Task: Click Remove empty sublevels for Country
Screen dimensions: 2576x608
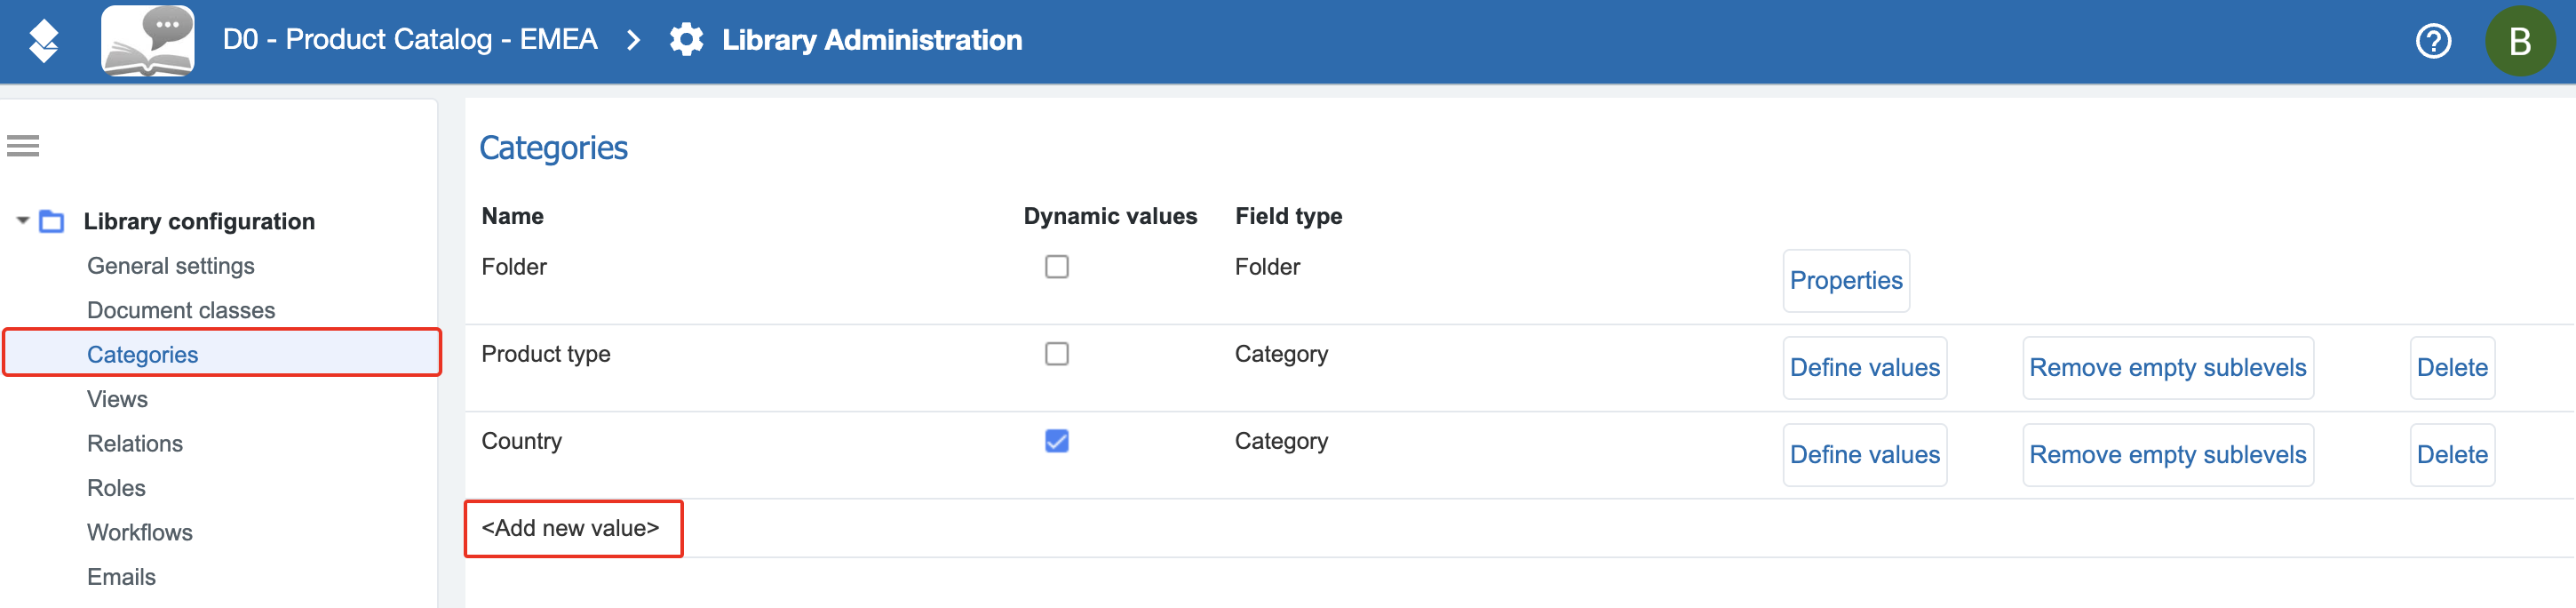Action: [2168, 455]
